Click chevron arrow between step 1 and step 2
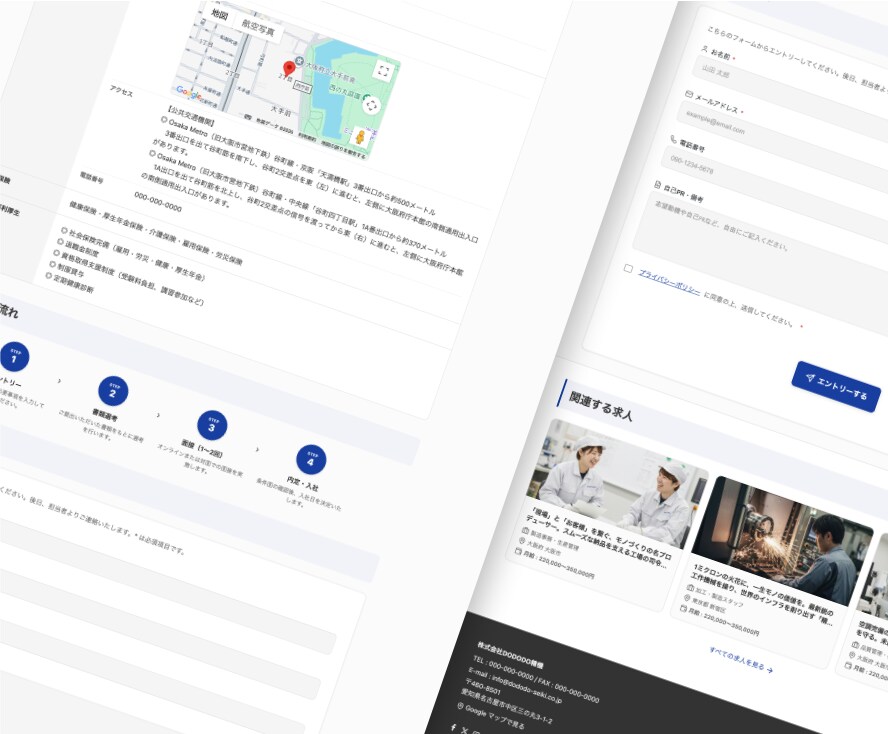The width and height of the screenshot is (888, 734). tap(59, 381)
